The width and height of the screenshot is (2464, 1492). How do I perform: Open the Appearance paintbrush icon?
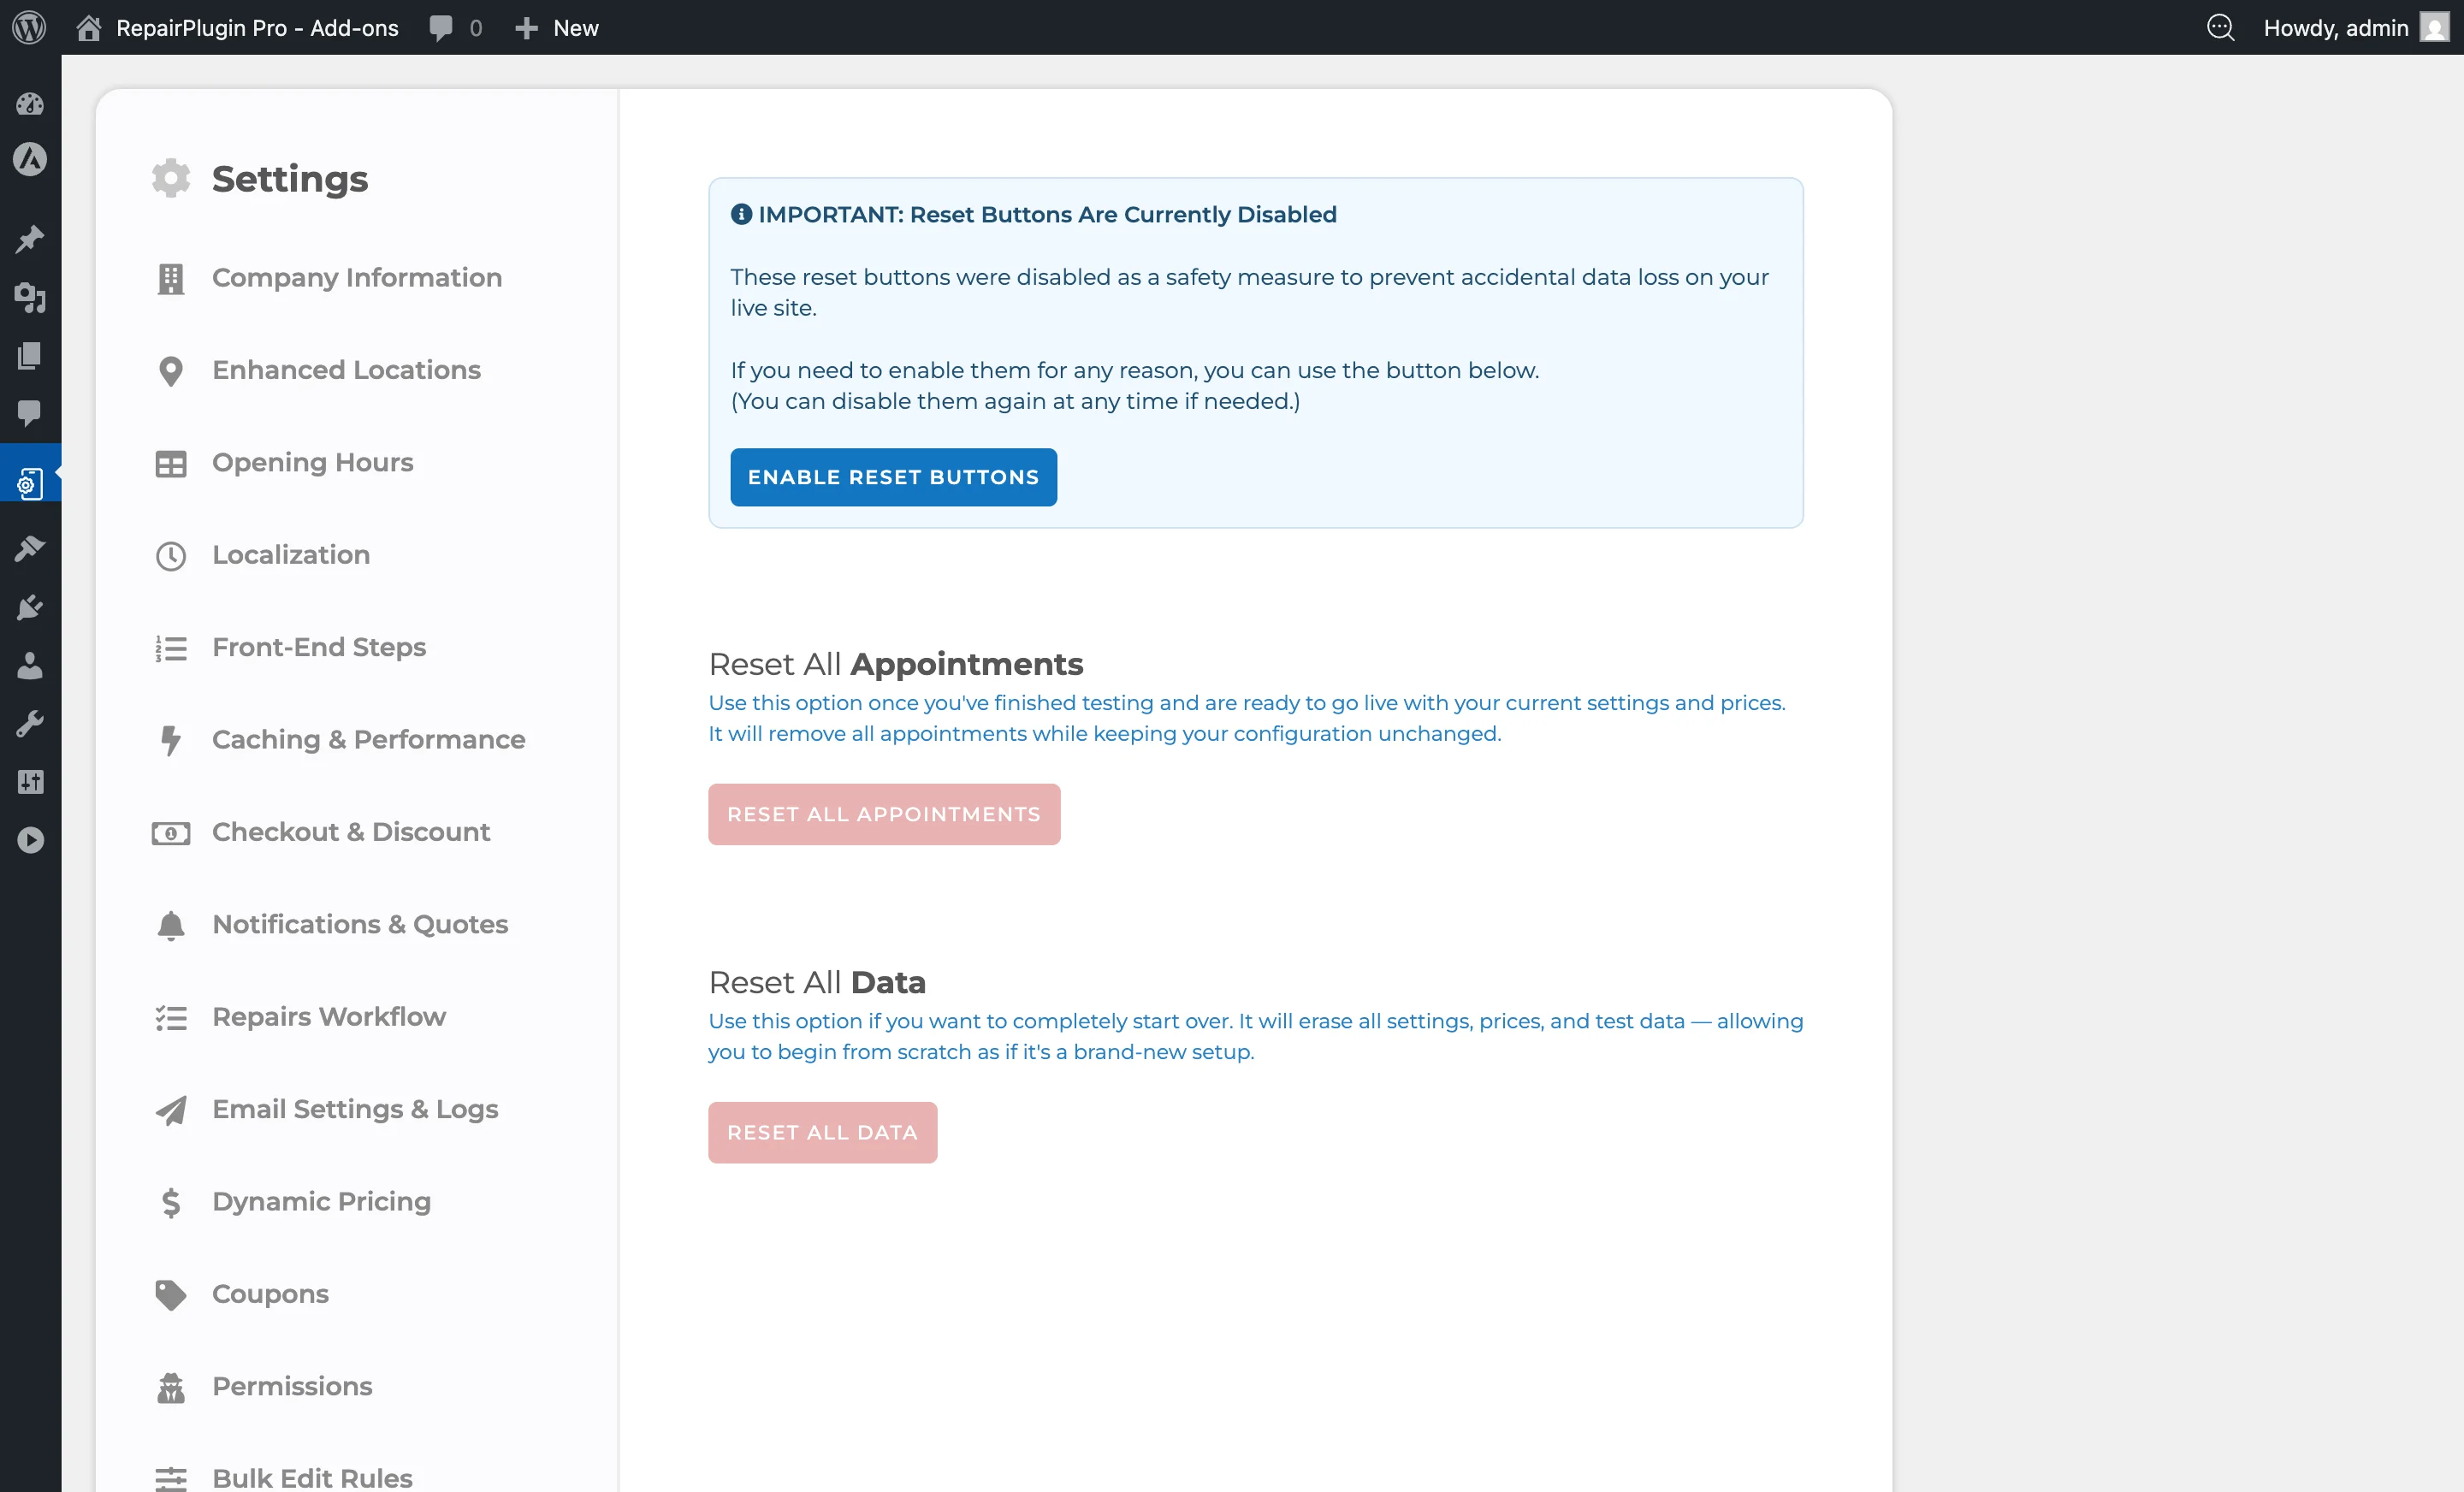click(x=30, y=548)
